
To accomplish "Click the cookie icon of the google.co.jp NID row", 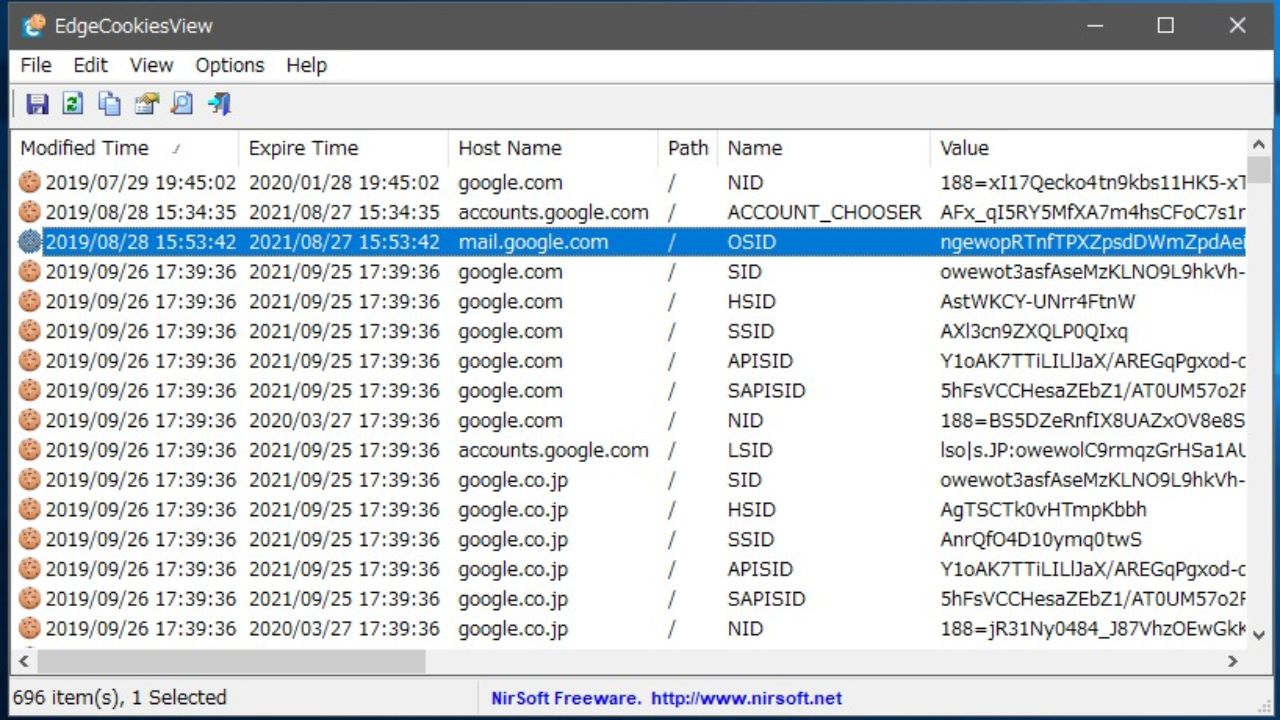I will [x=30, y=628].
